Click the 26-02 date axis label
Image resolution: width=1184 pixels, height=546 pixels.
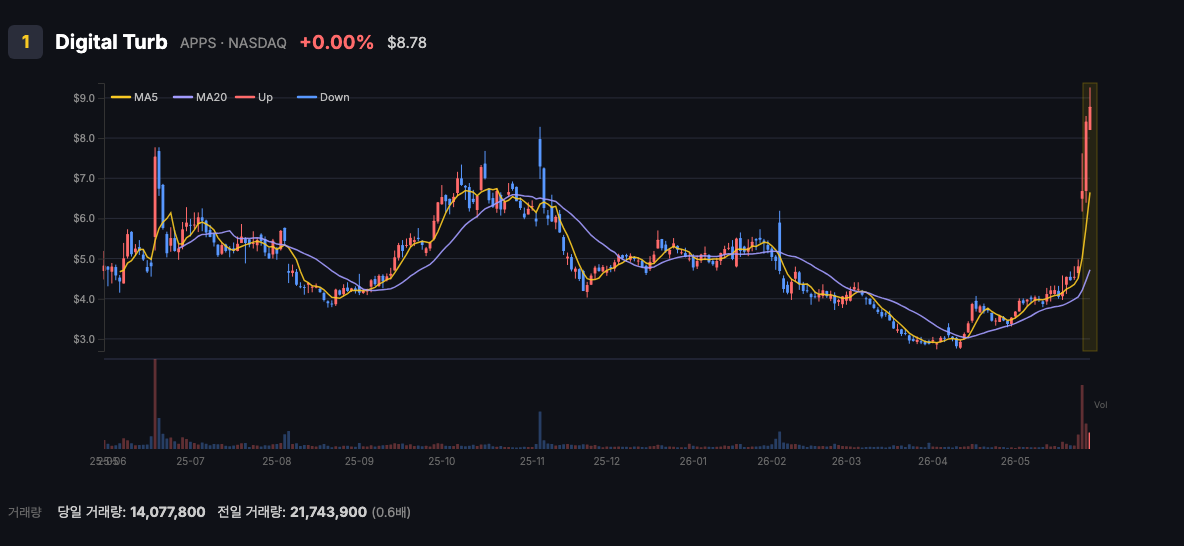pyautogui.click(x=772, y=461)
